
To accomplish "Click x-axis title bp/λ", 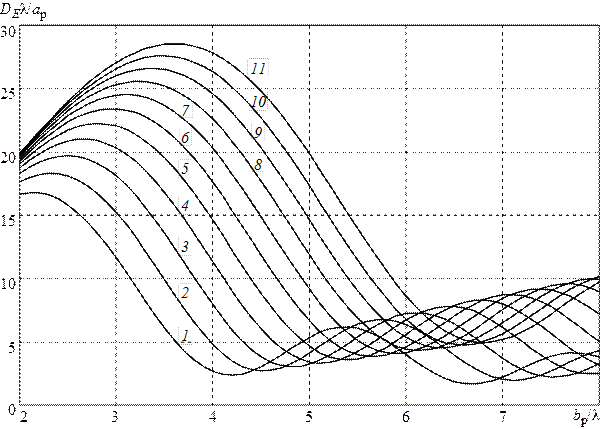I will pos(586,417).
